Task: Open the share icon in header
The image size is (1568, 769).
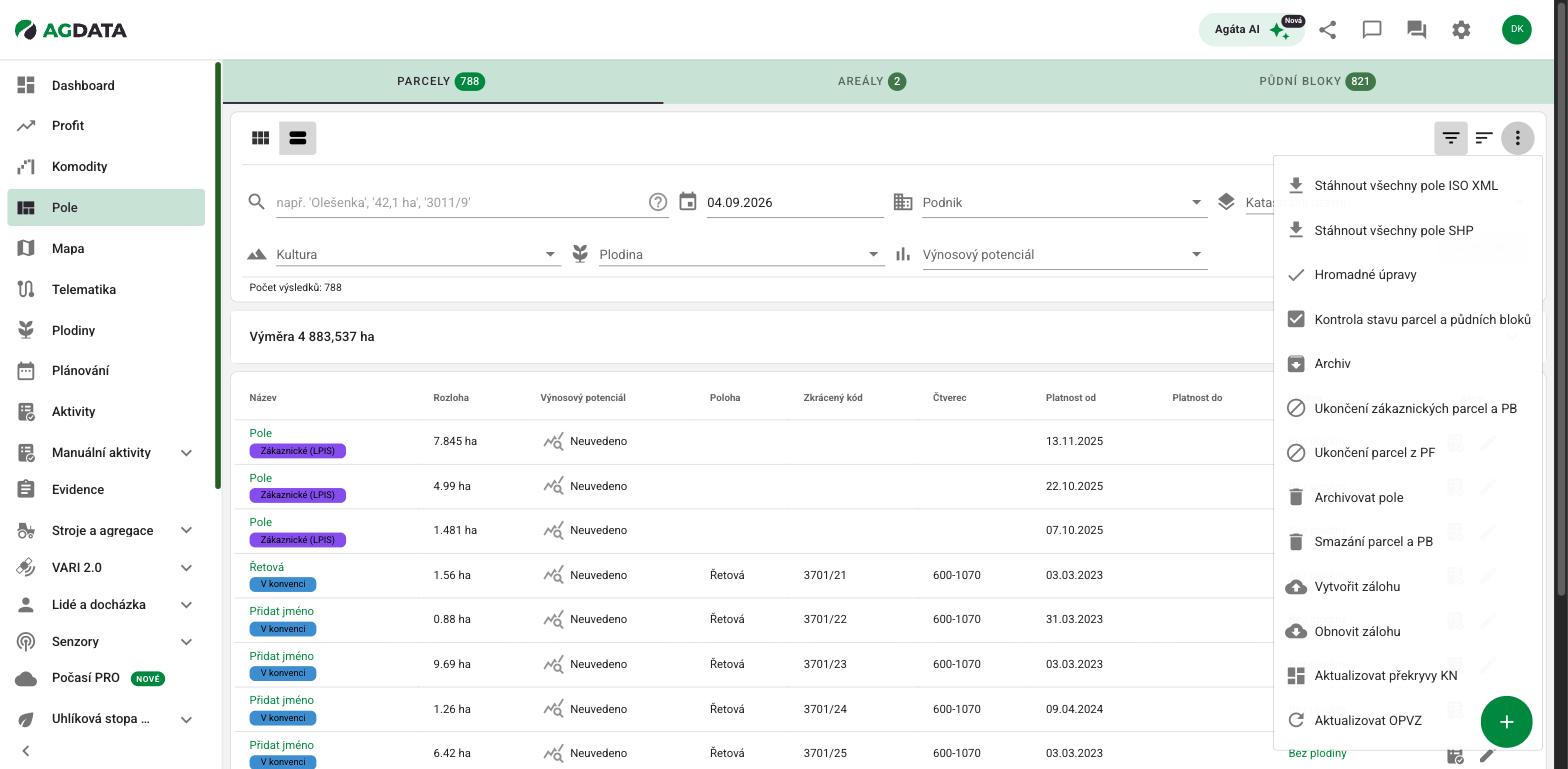Action: 1327,30
